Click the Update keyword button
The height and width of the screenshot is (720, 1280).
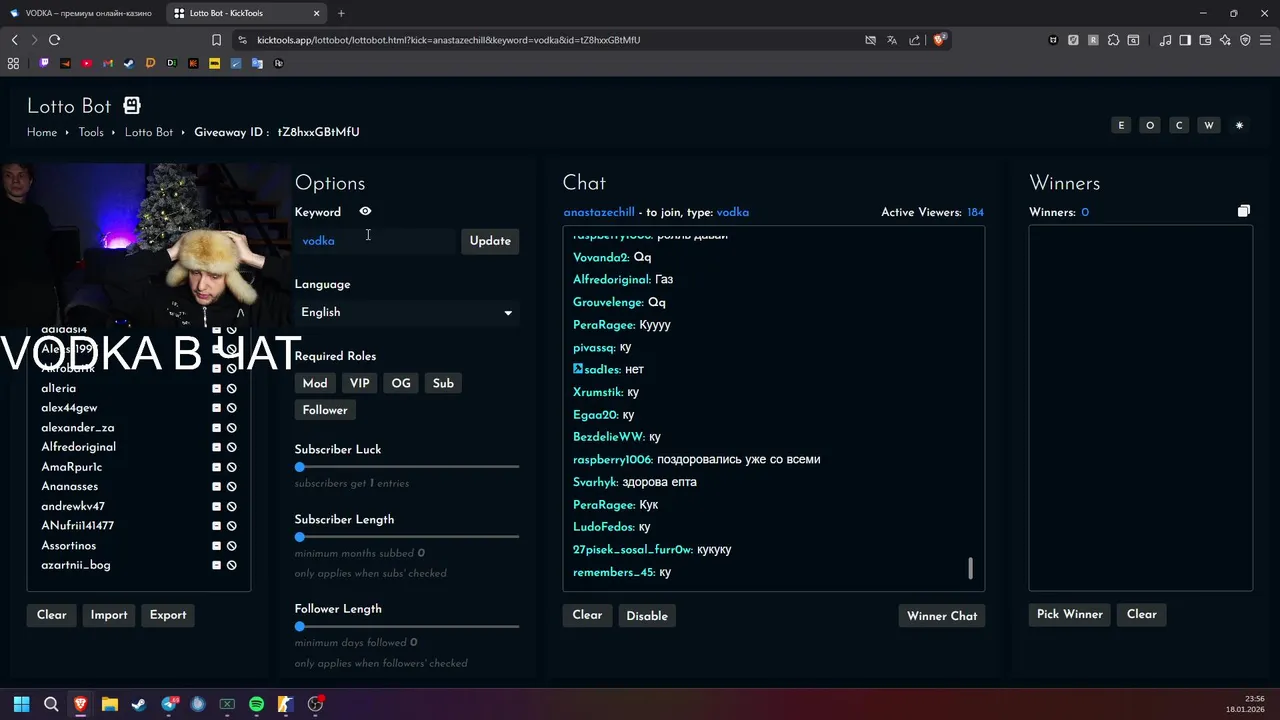click(490, 241)
